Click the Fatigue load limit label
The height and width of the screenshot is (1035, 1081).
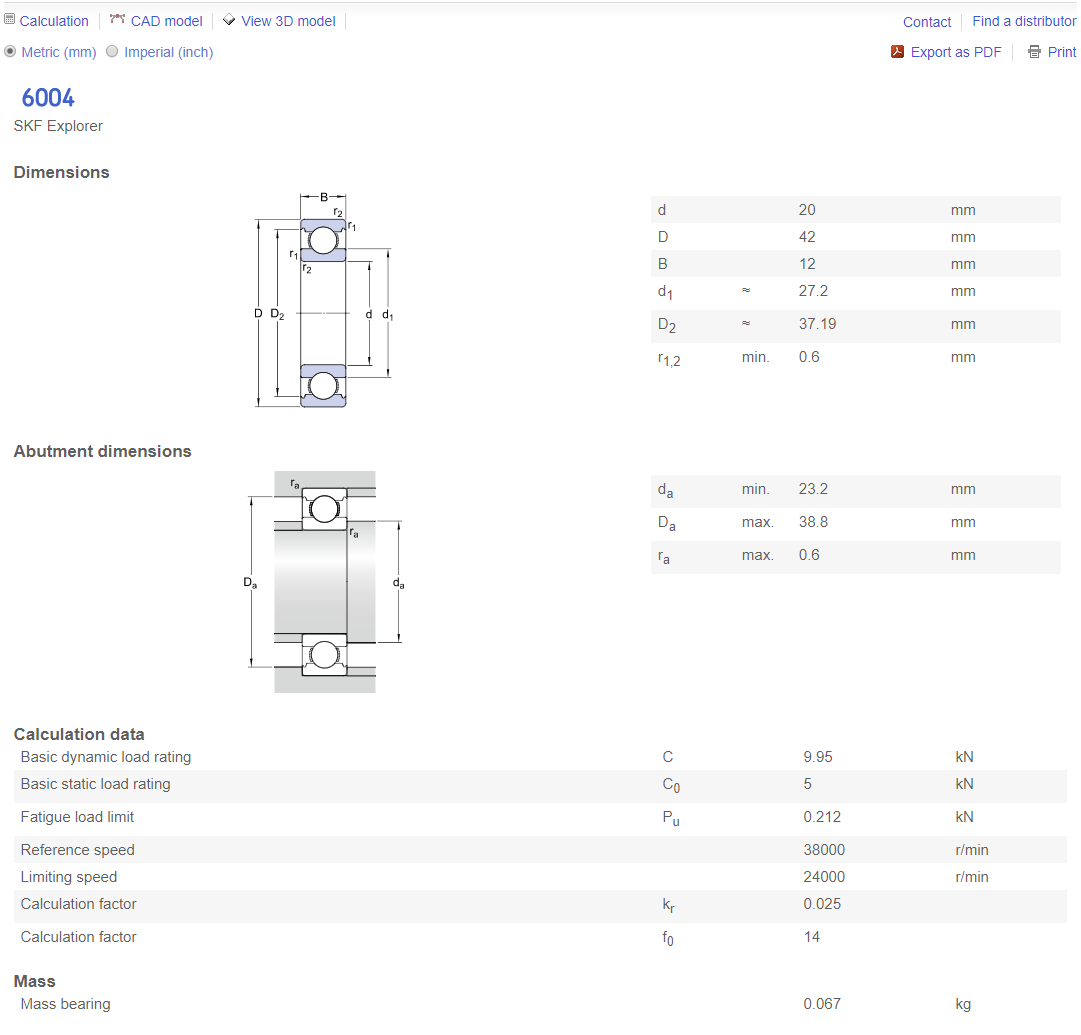pos(77,817)
